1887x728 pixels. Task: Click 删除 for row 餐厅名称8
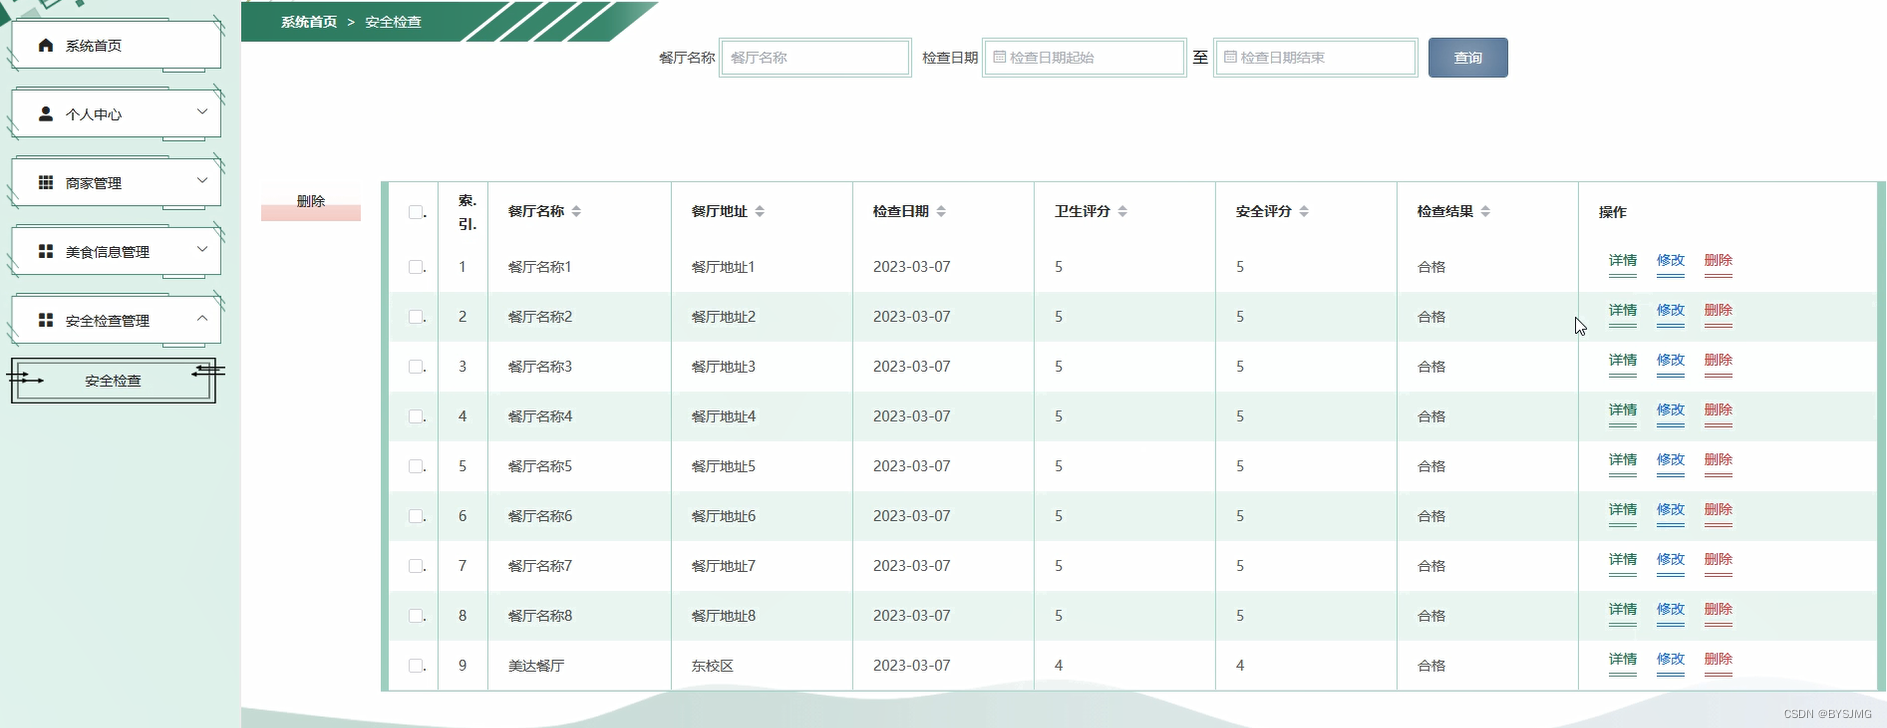1718,609
